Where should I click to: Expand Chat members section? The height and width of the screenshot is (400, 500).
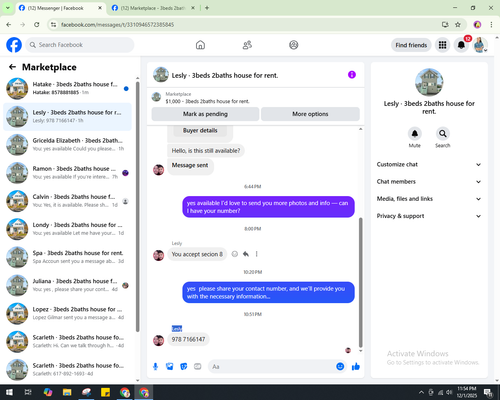429,182
